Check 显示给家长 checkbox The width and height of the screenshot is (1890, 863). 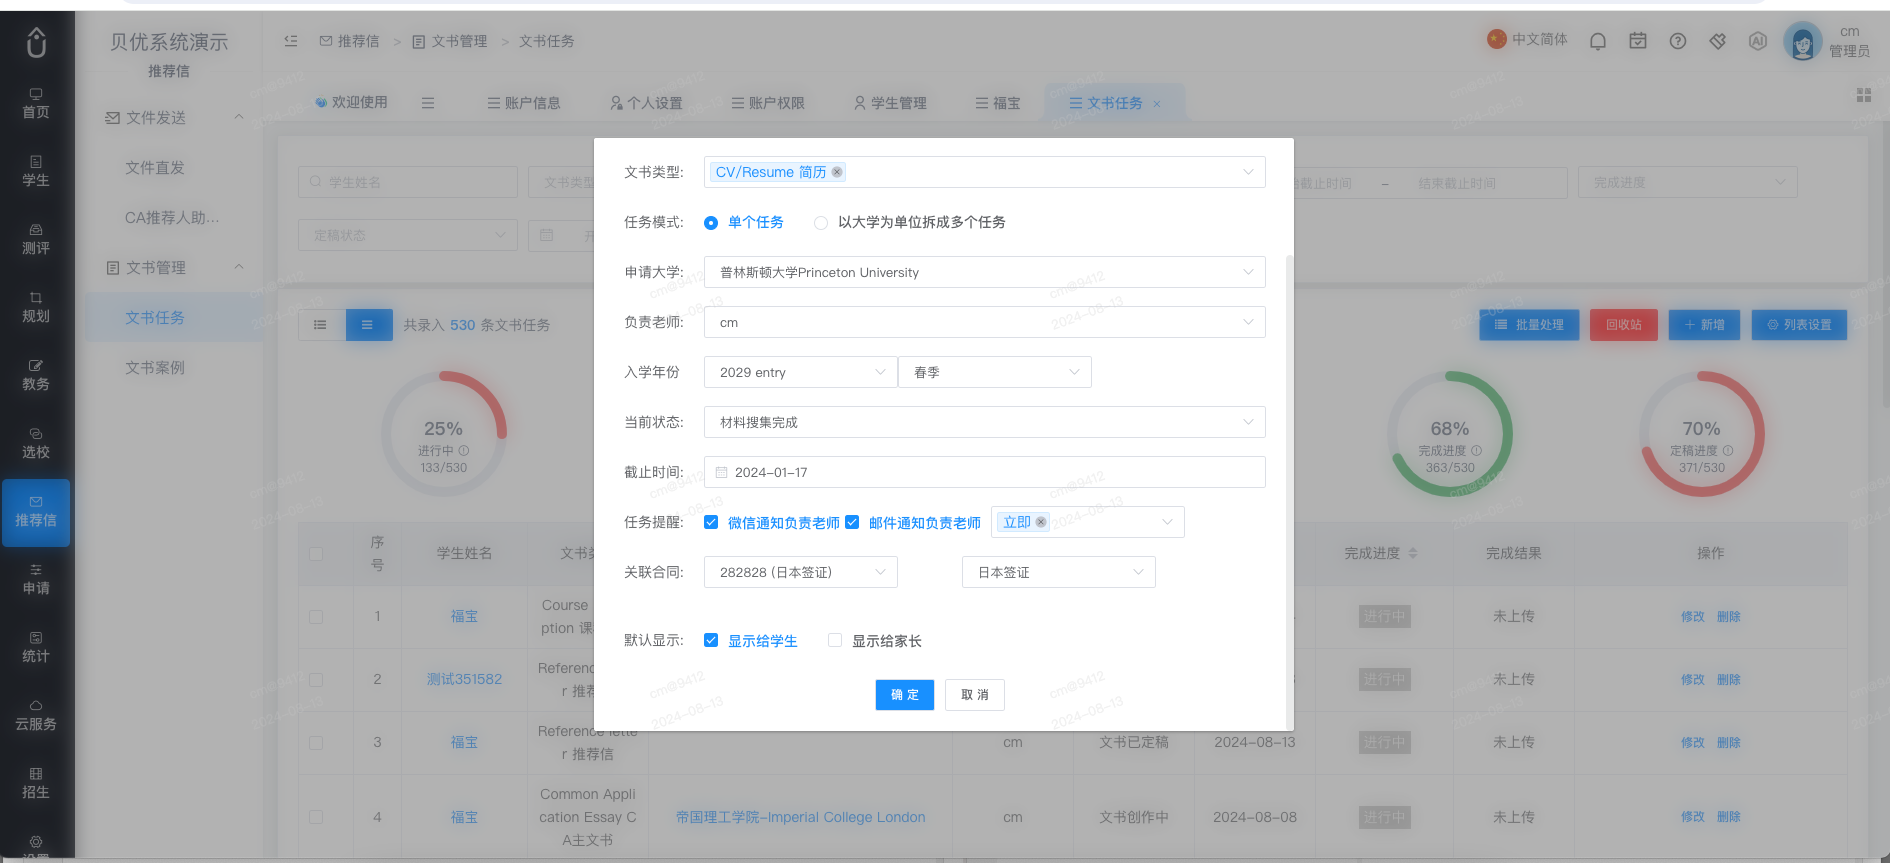click(x=835, y=640)
